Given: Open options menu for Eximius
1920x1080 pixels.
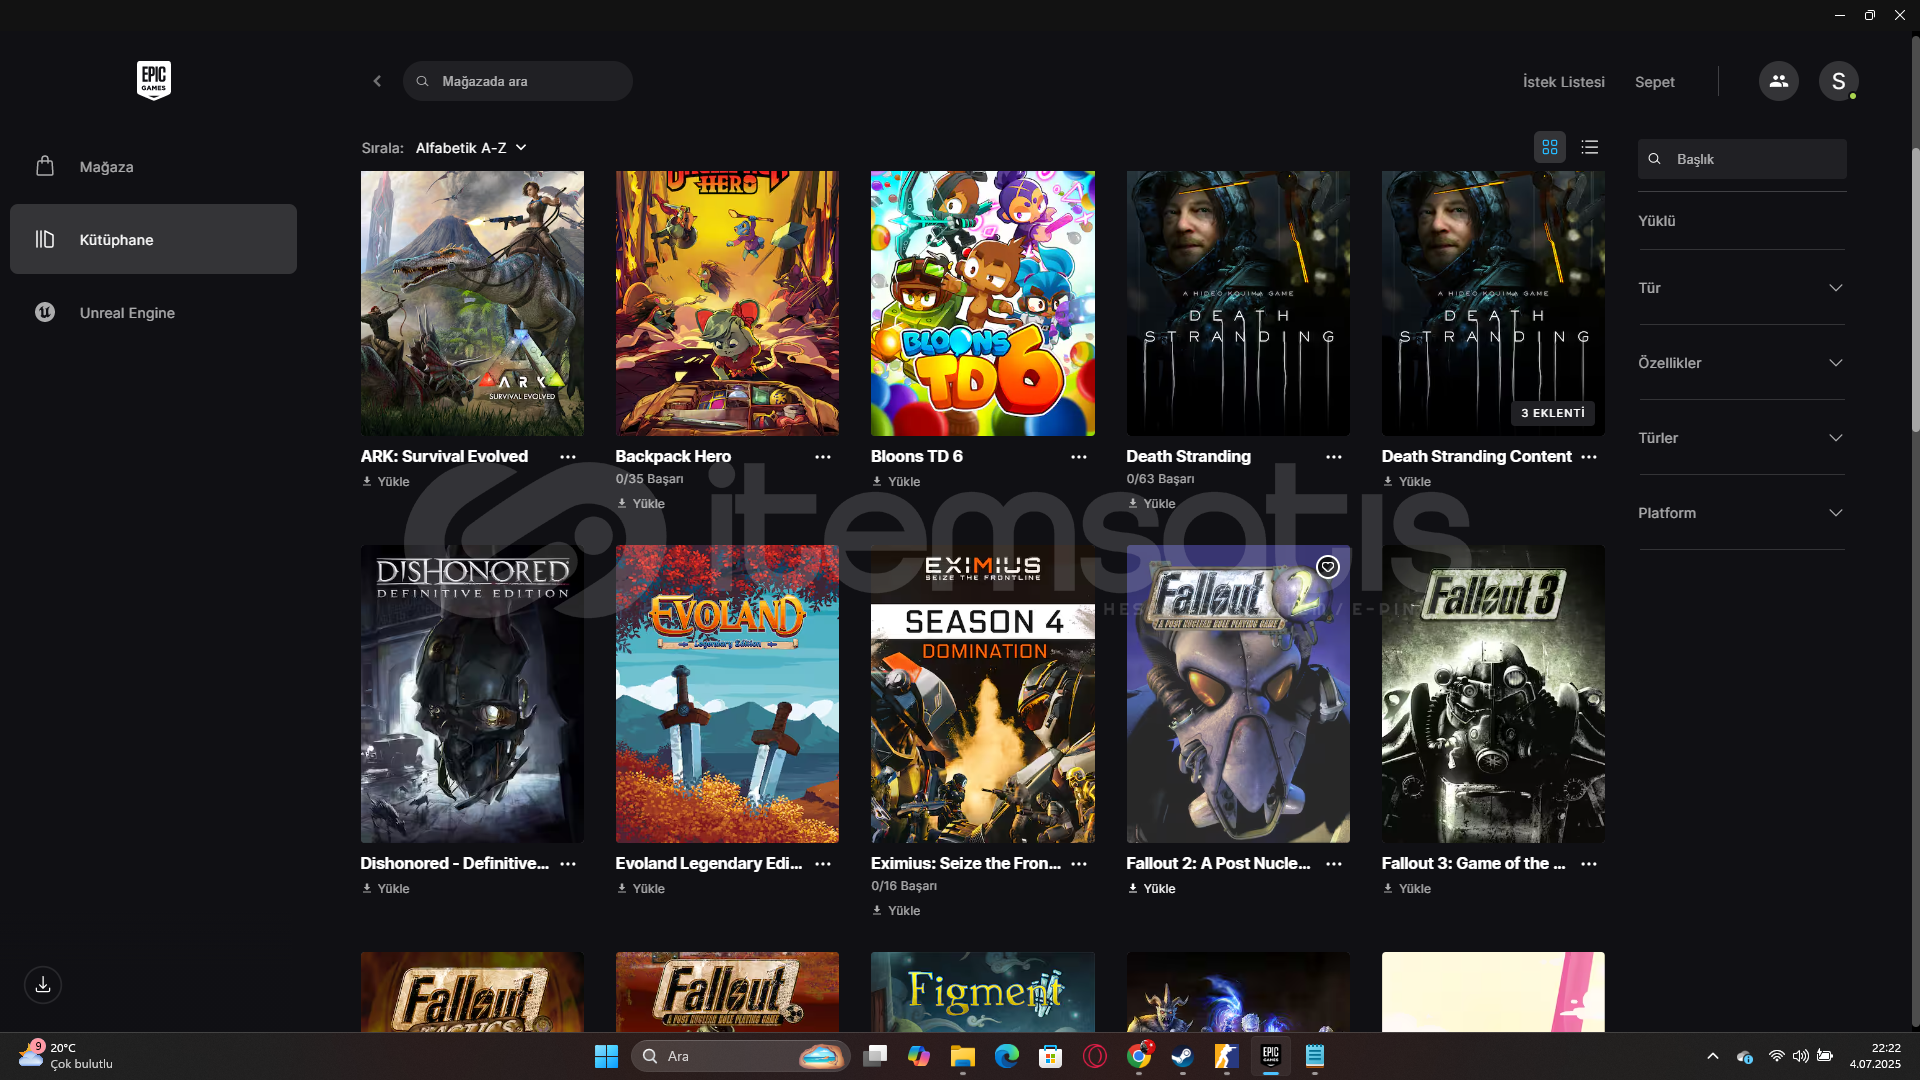Looking at the screenshot, I should coord(1079,864).
